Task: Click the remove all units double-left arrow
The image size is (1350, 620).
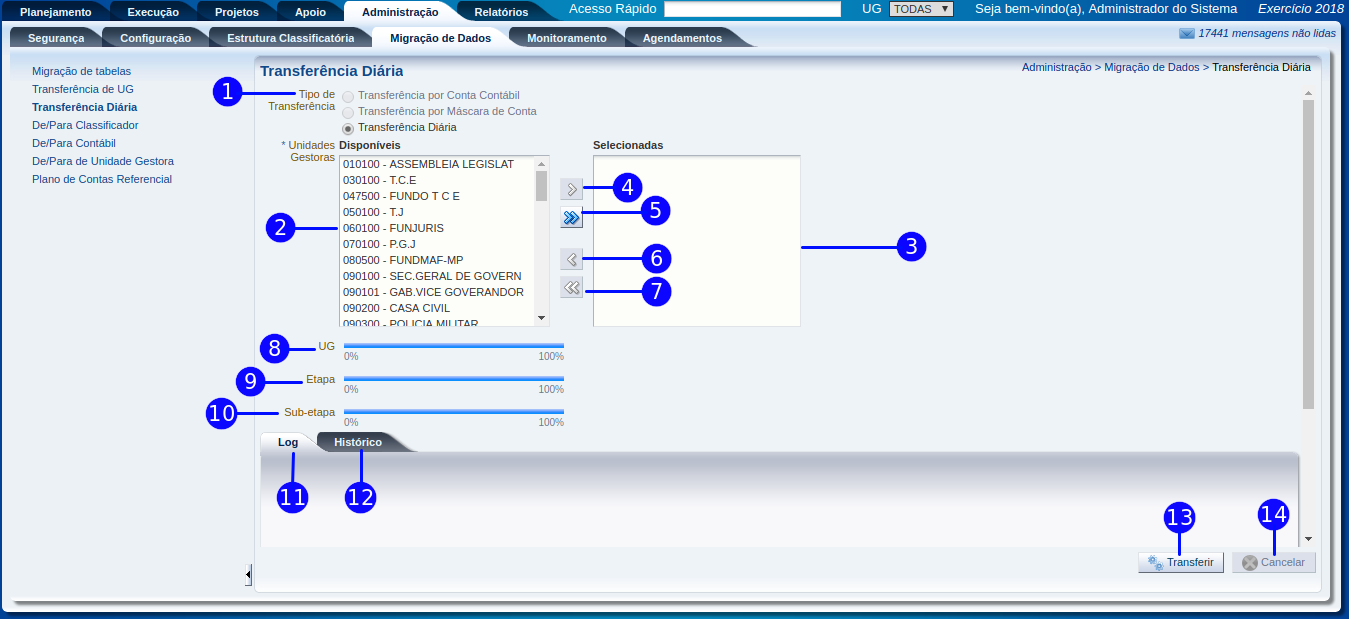Action: coord(571,289)
